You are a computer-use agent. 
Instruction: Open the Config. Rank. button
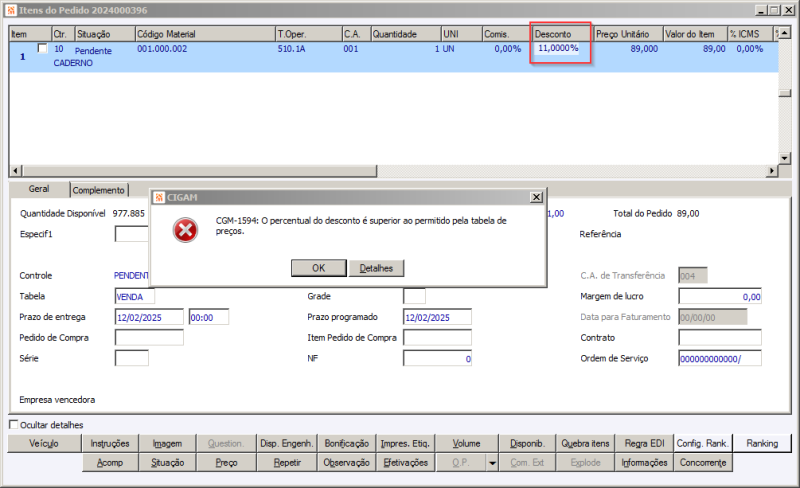pyautogui.click(x=703, y=443)
